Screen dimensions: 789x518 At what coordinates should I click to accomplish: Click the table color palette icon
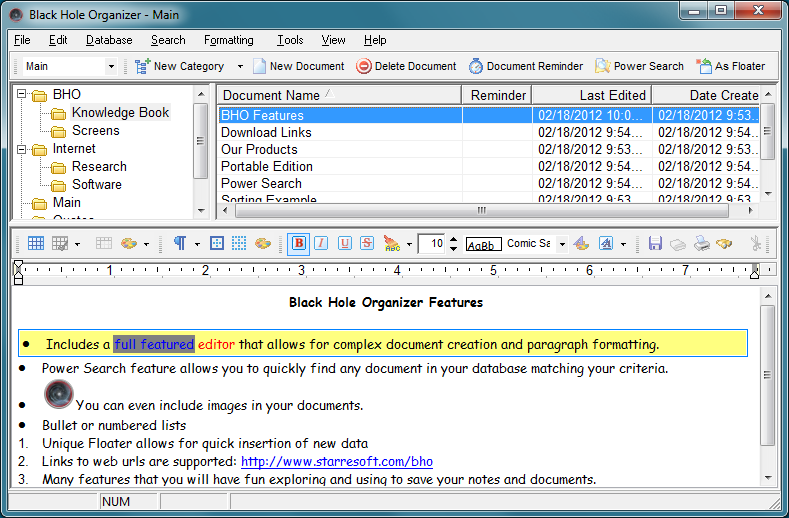coord(129,244)
